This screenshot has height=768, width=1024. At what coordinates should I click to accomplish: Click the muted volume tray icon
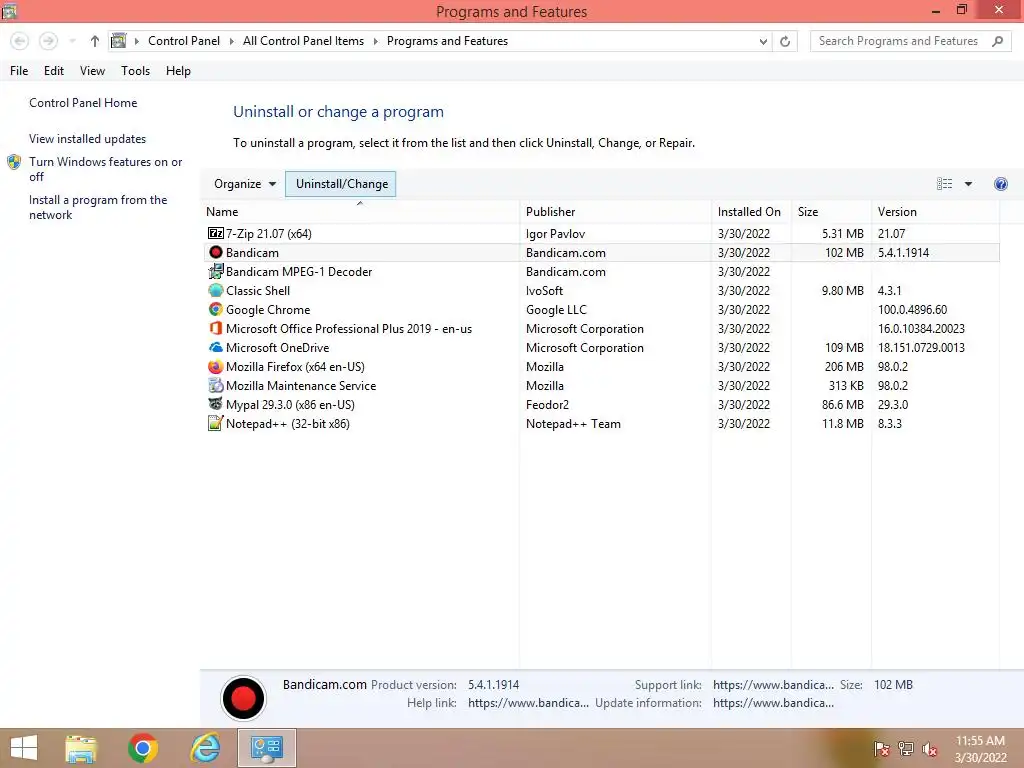[x=929, y=749]
